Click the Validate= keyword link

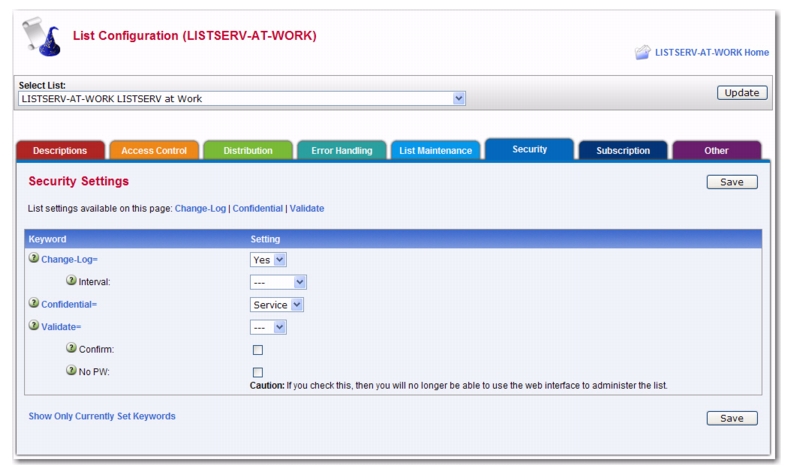61,327
